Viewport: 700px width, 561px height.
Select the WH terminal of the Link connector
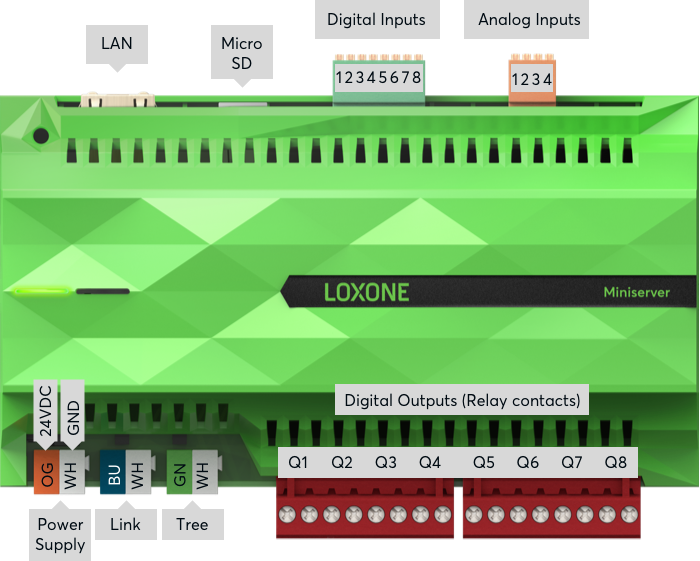(x=138, y=473)
